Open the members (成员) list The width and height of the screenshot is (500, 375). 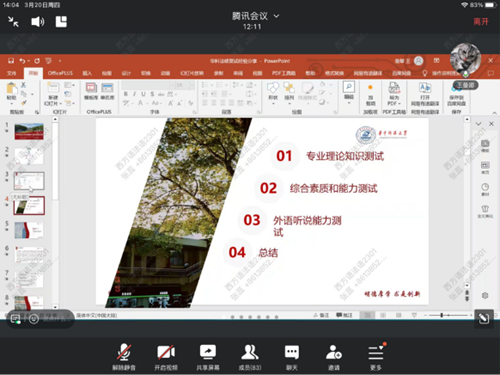[250, 357]
